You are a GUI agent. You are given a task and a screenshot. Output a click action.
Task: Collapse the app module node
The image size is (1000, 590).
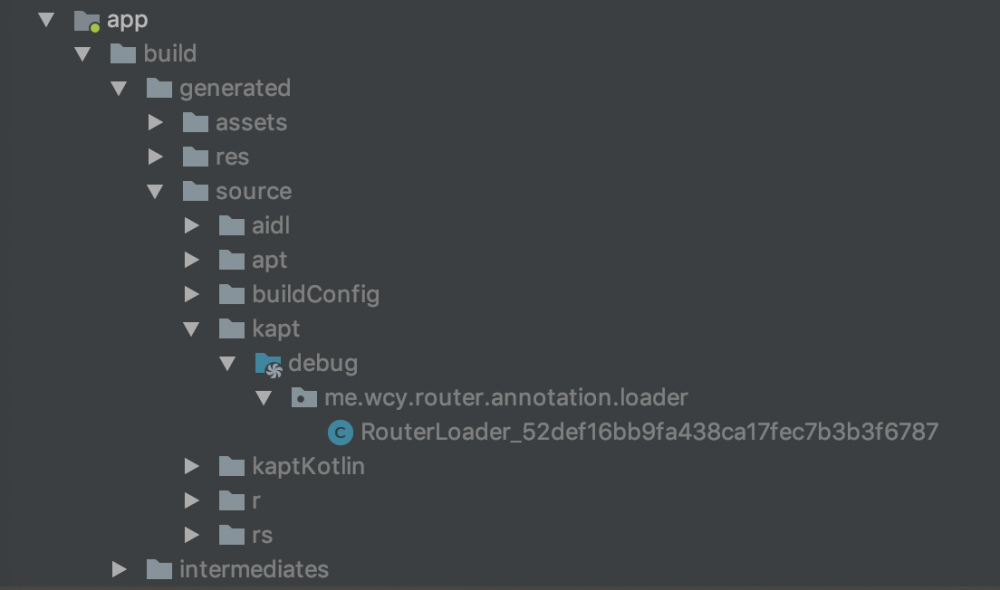pyautogui.click(x=46, y=20)
